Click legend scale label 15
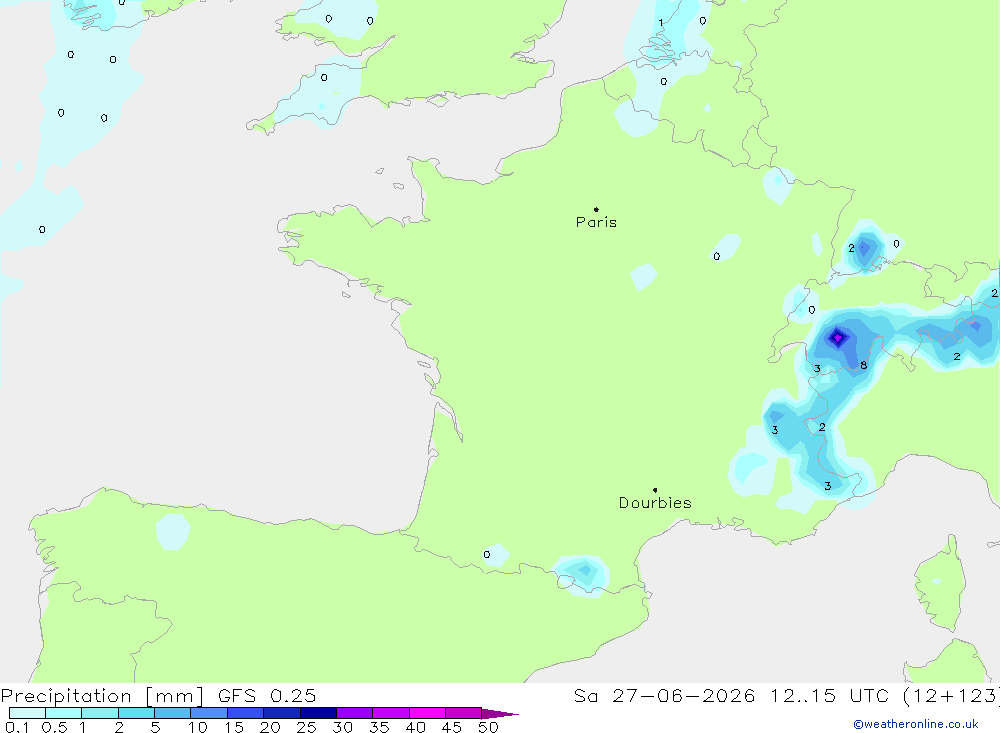This screenshot has width=1000, height=733. (234, 727)
